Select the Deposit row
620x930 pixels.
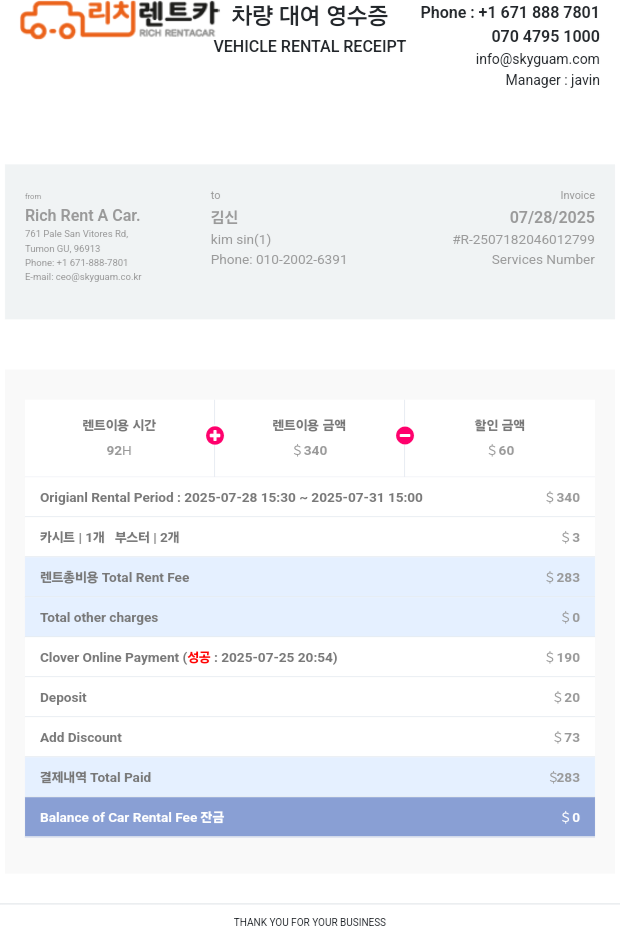pos(310,697)
